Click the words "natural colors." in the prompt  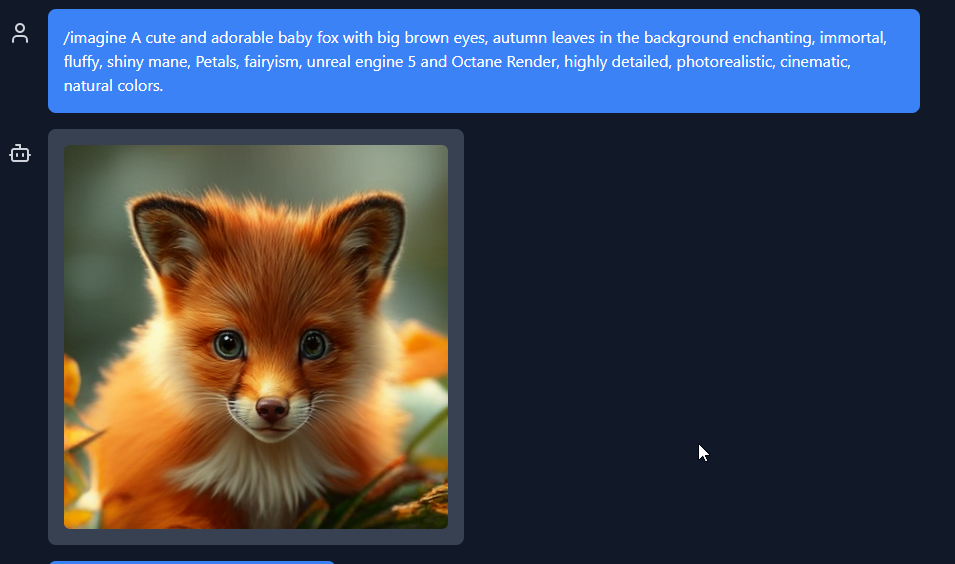pos(113,86)
